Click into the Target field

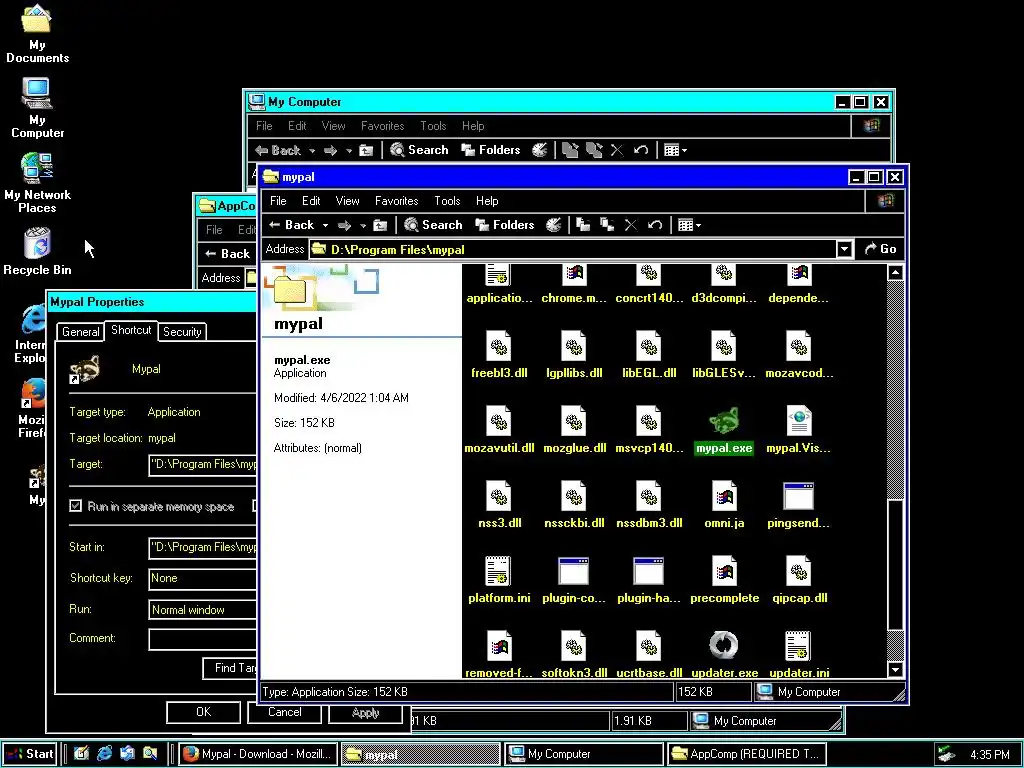tap(203, 465)
